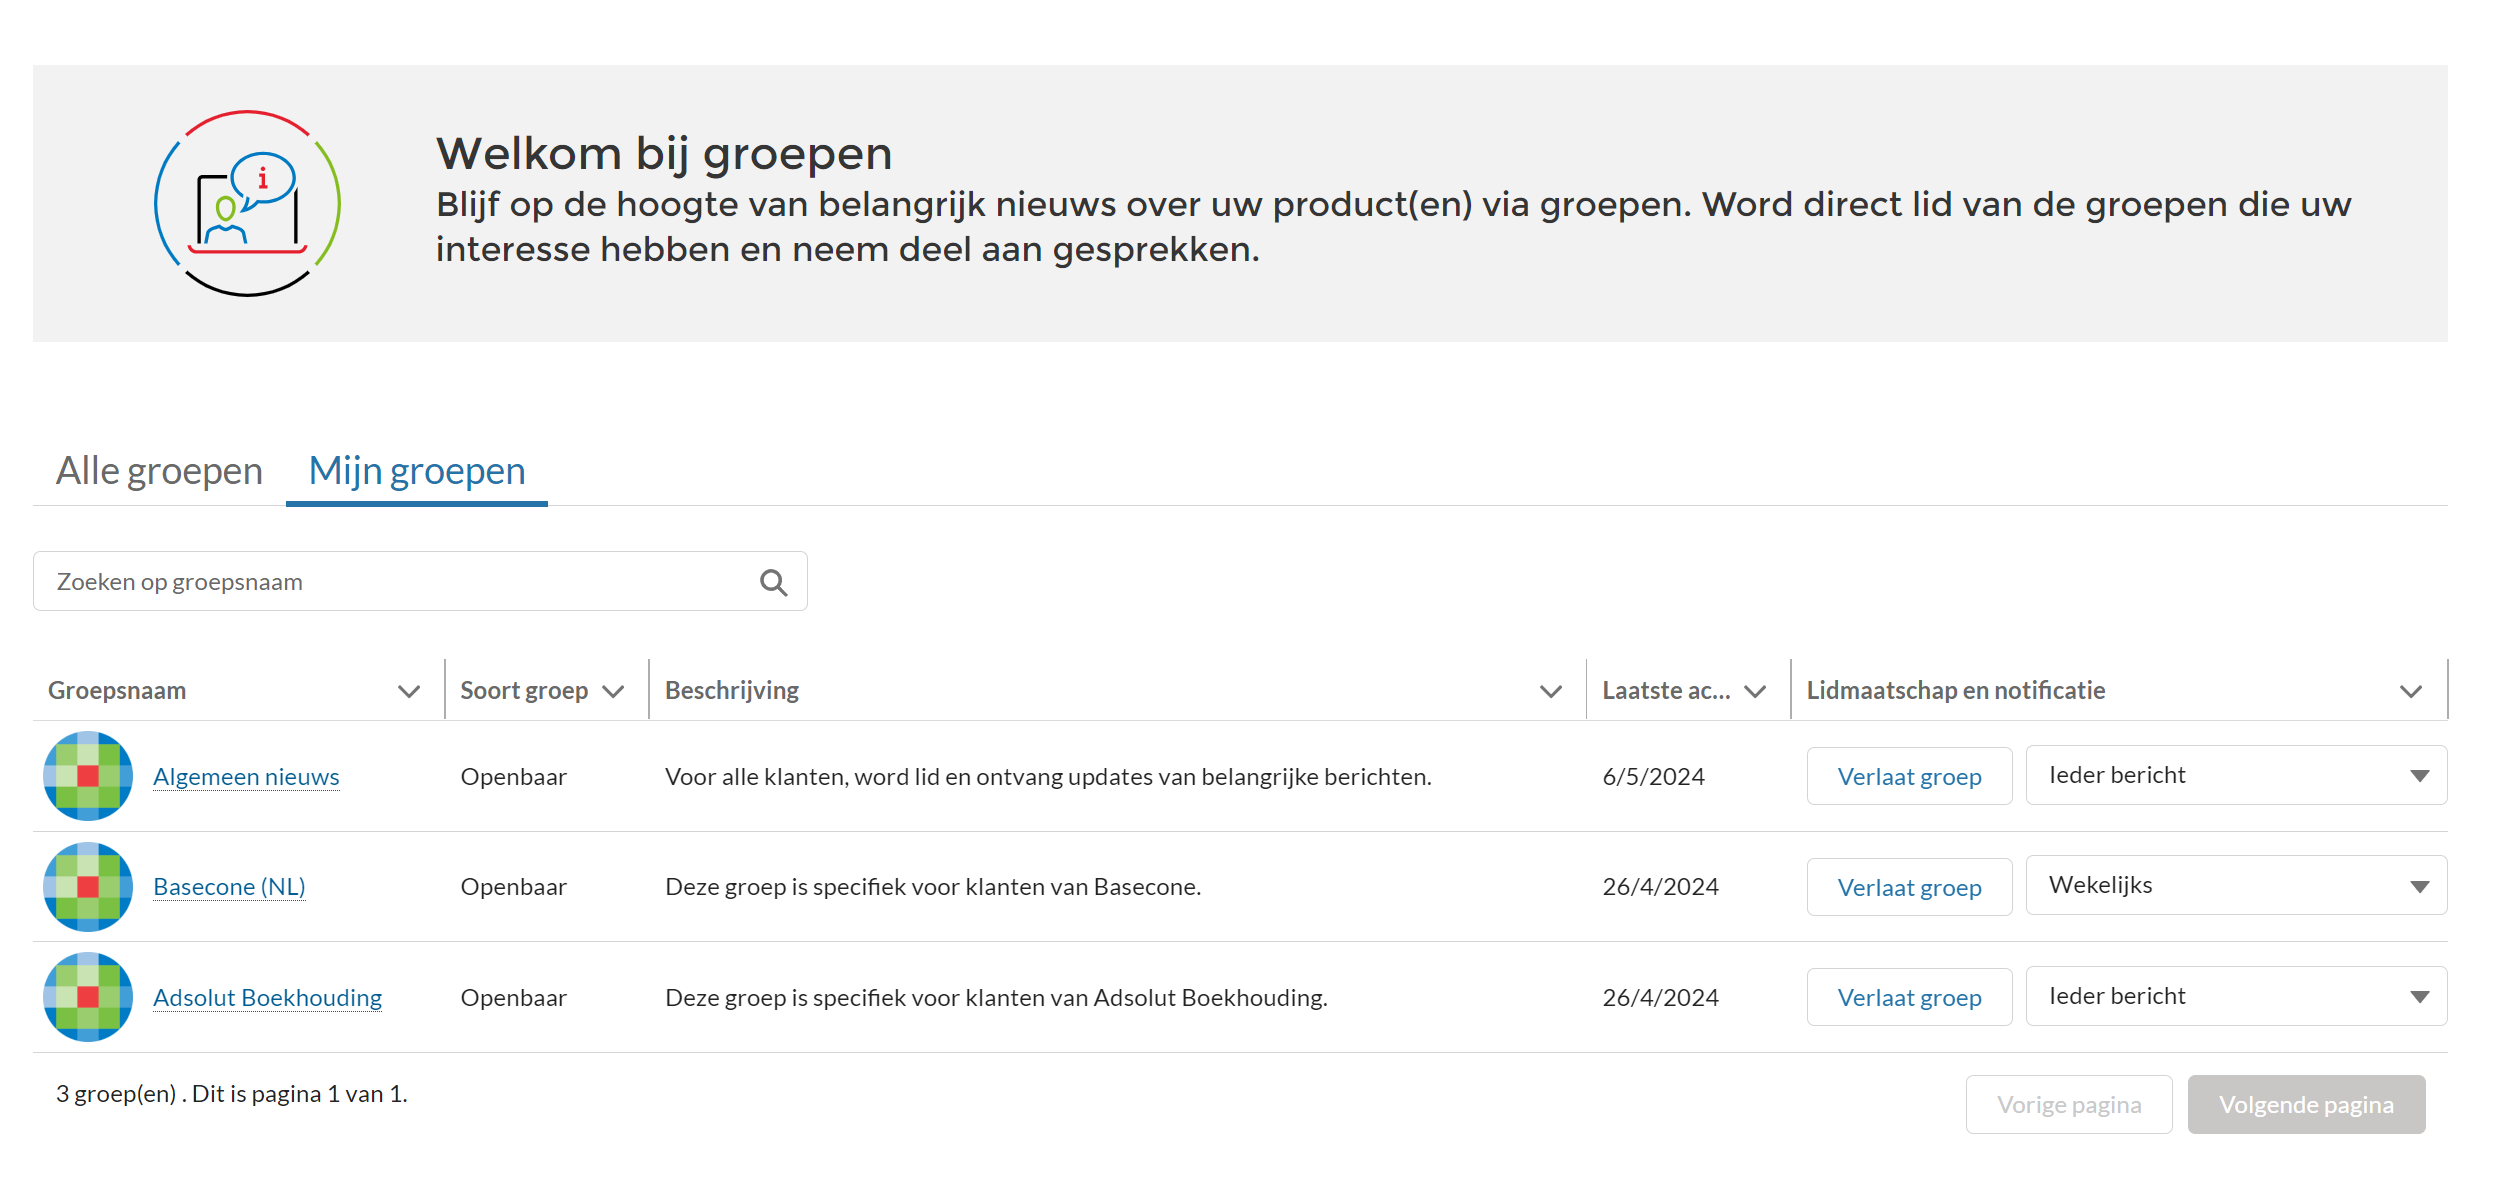This screenshot has height=1190, width=2496.
Task: Expand the Beschrijving column filter chevron
Action: coord(1550,690)
